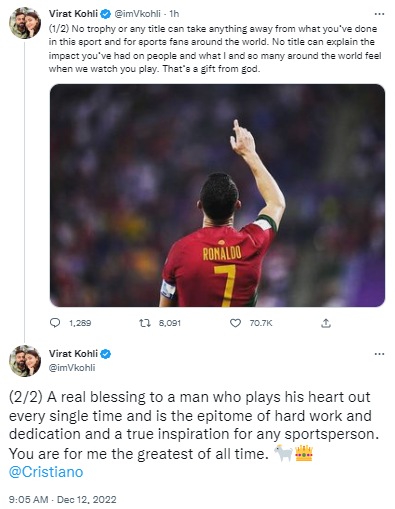Click @imVkohli handle in first tweet

(137, 14)
